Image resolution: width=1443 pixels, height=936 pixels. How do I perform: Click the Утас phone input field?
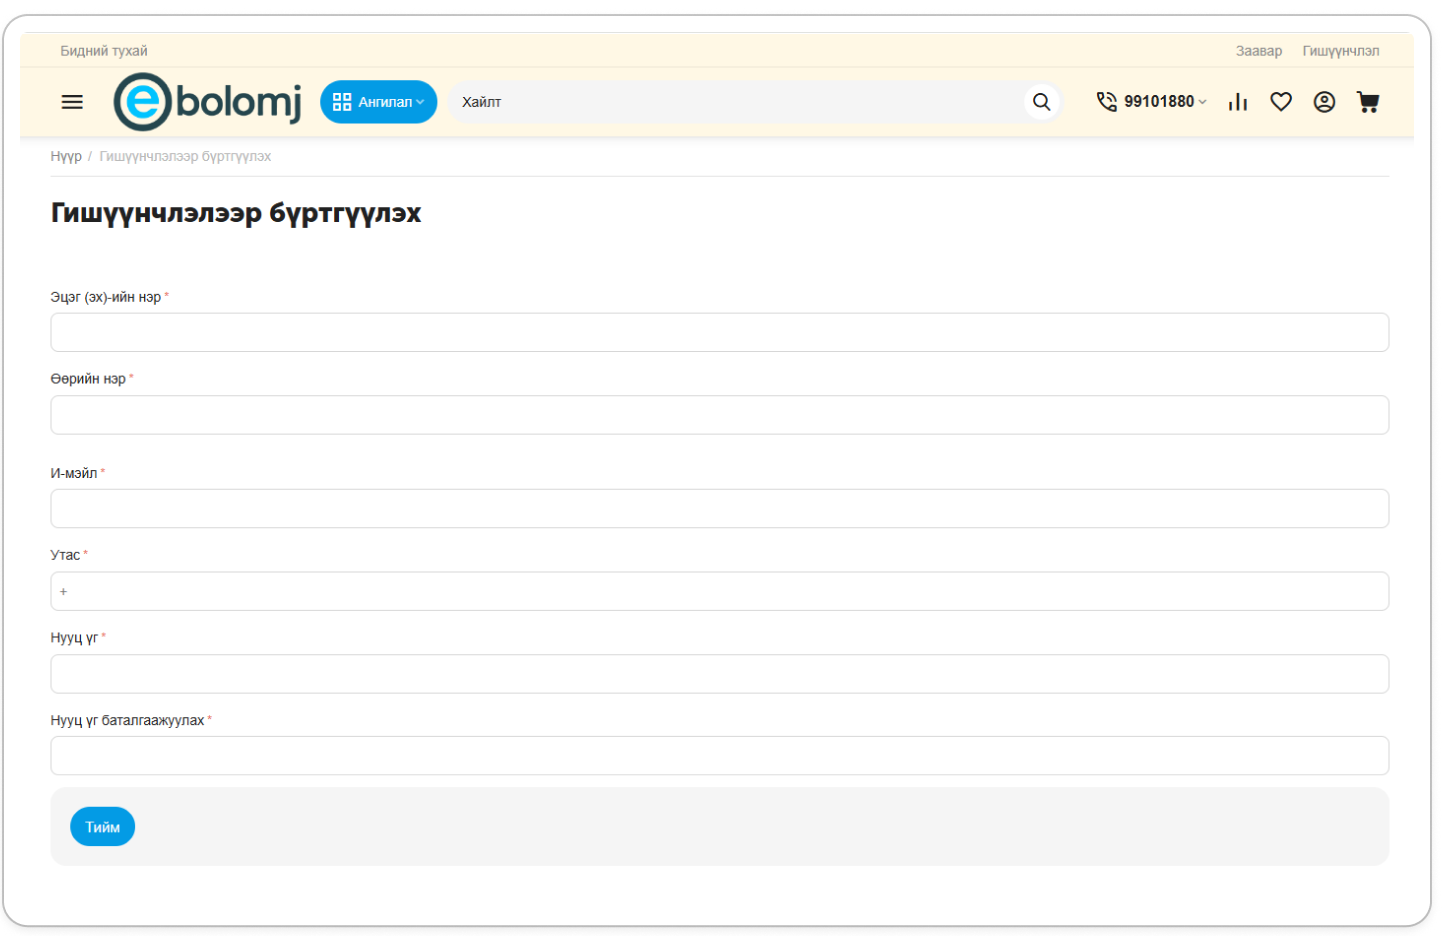pyautogui.click(x=719, y=592)
